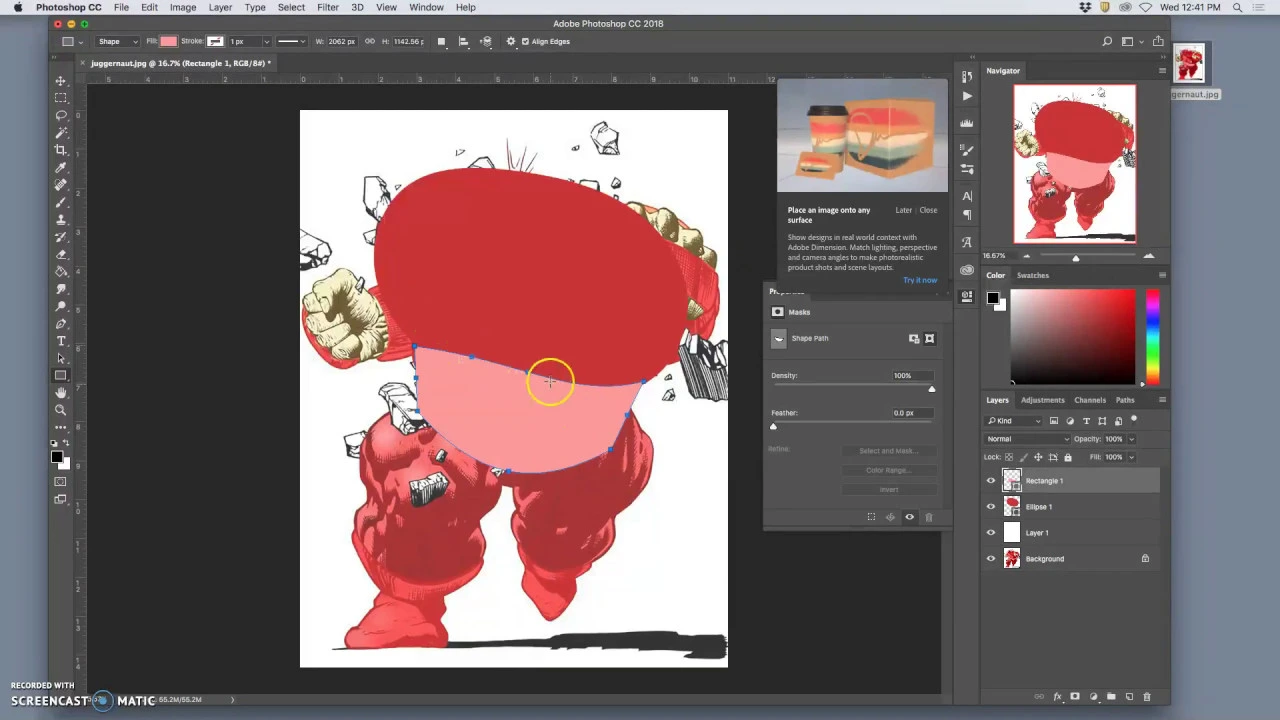The height and width of the screenshot is (720, 1280).
Task: Open the gear geometry options dropdown
Action: coord(511,41)
